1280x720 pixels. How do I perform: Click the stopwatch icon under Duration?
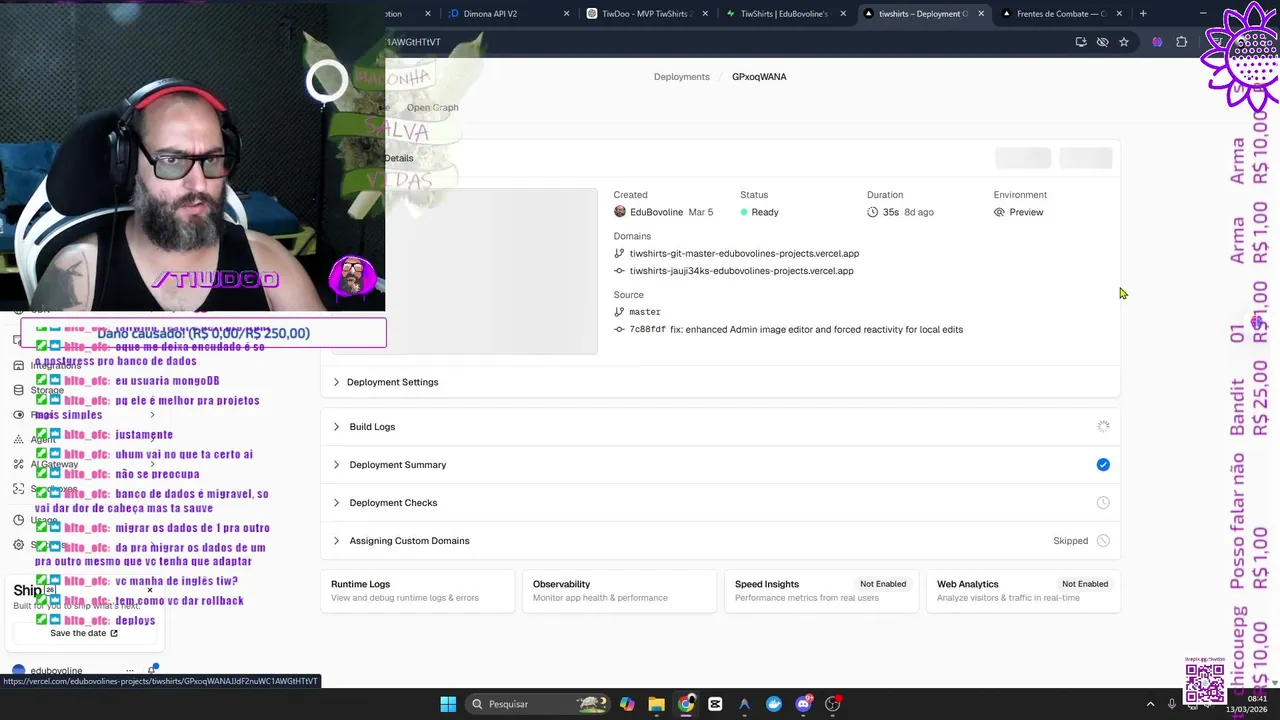tap(872, 212)
